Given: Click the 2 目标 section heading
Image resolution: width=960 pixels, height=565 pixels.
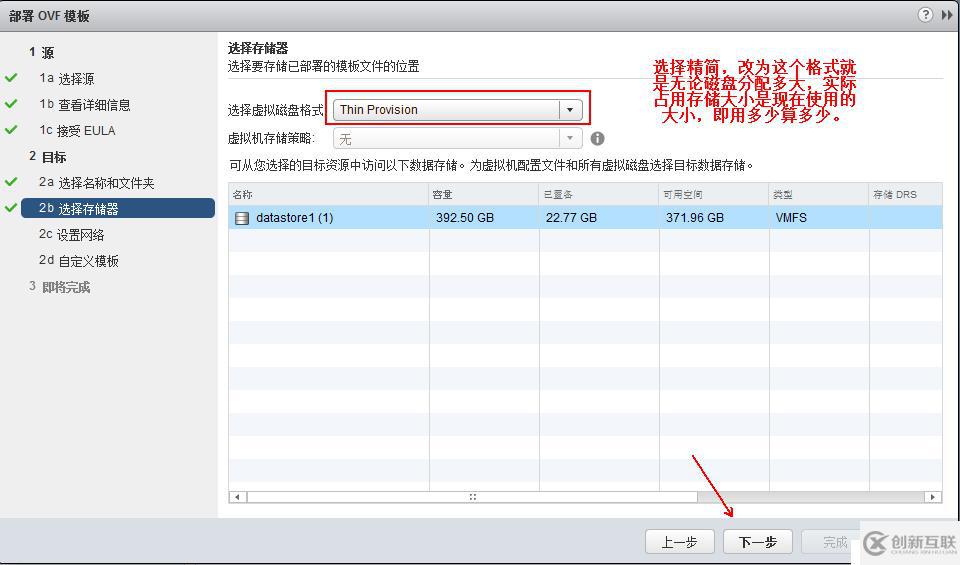Looking at the screenshot, I should point(47,157).
